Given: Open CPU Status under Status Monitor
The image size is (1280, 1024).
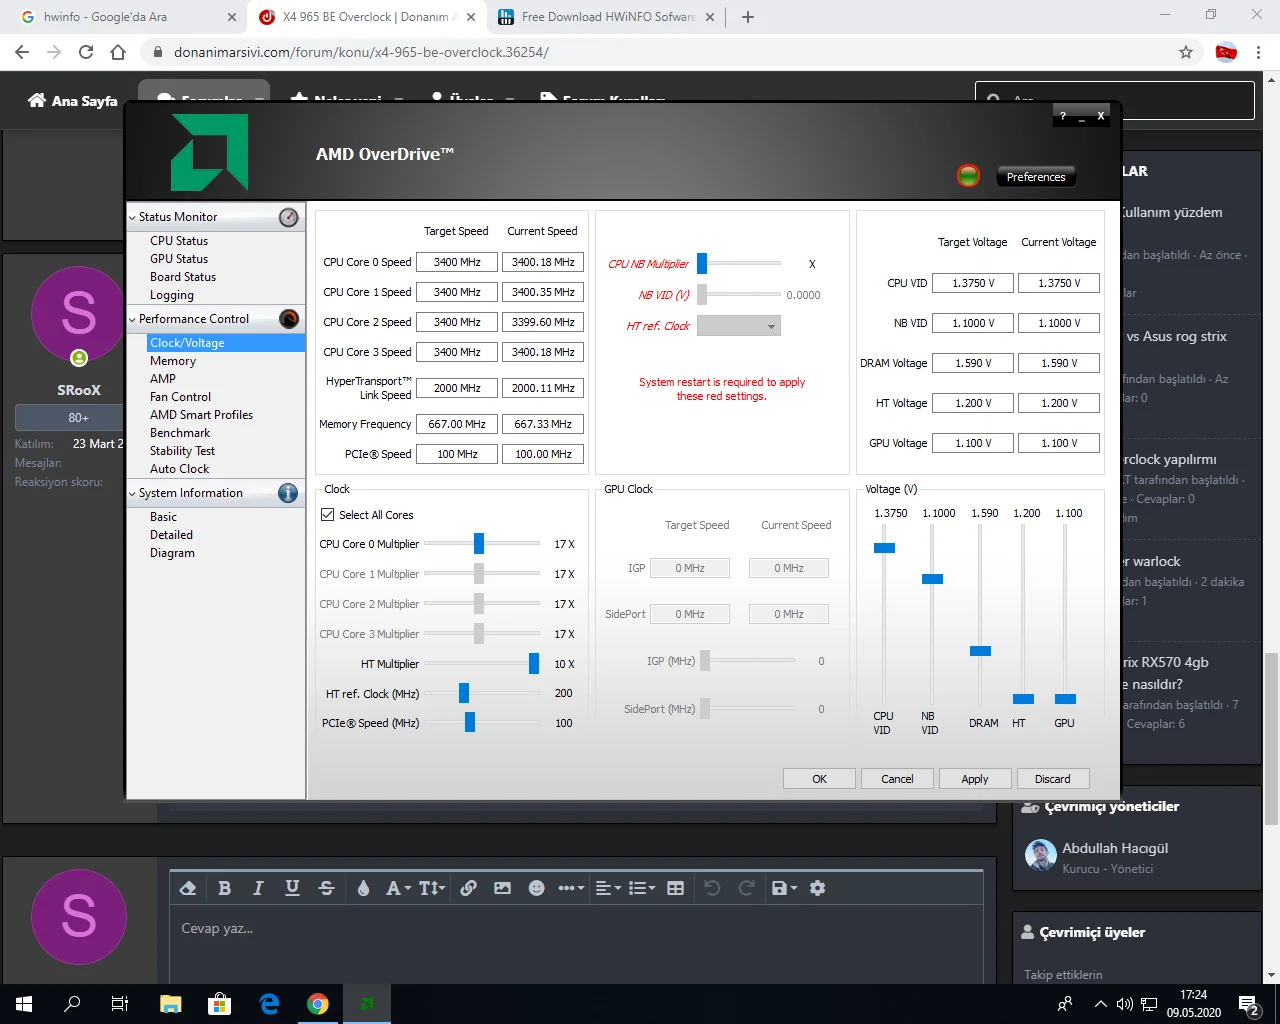Looking at the screenshot, I should pyautogui.click(x=179, y=241).
